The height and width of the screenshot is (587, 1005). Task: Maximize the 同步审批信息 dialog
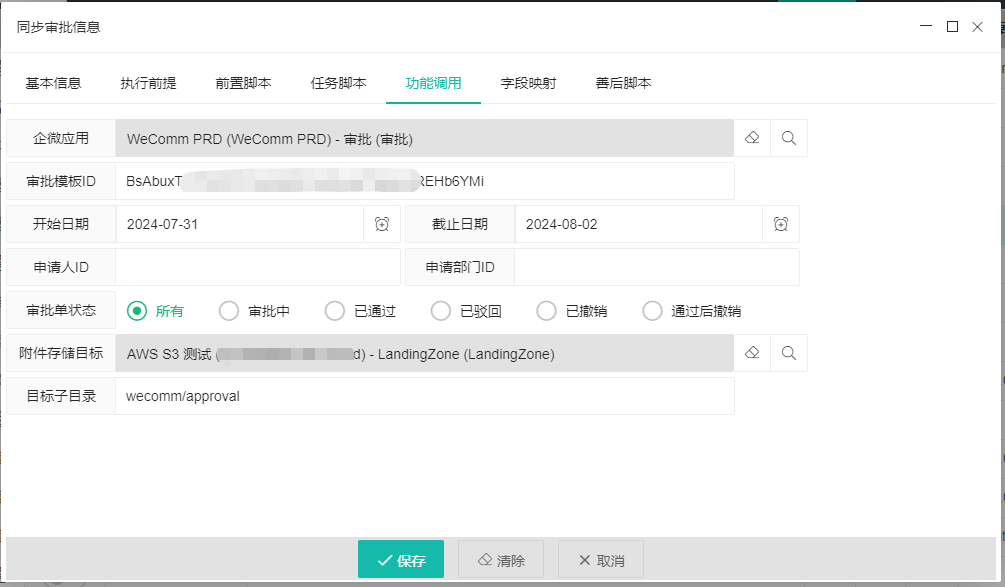coord(952,26)
